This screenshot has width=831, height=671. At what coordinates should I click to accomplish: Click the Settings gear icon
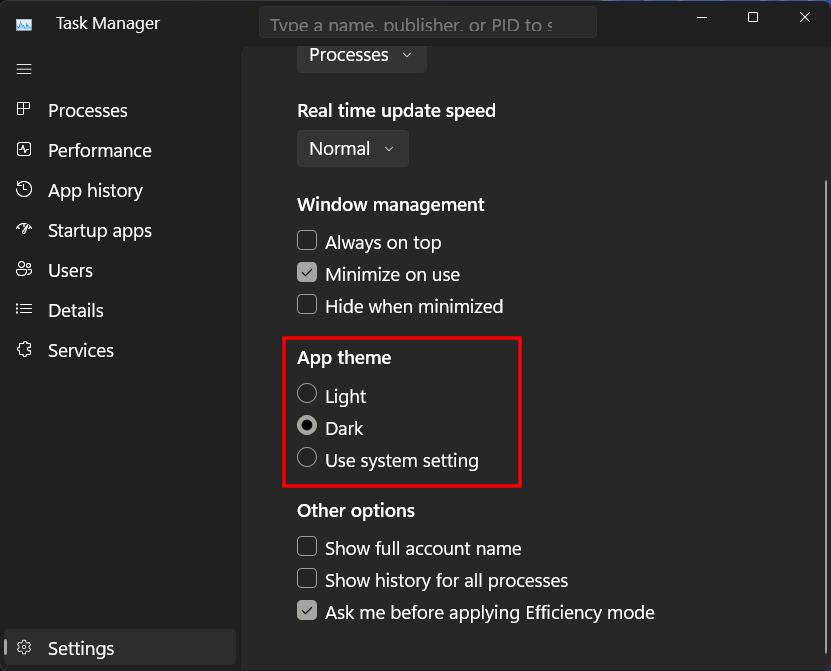[24, 648]
